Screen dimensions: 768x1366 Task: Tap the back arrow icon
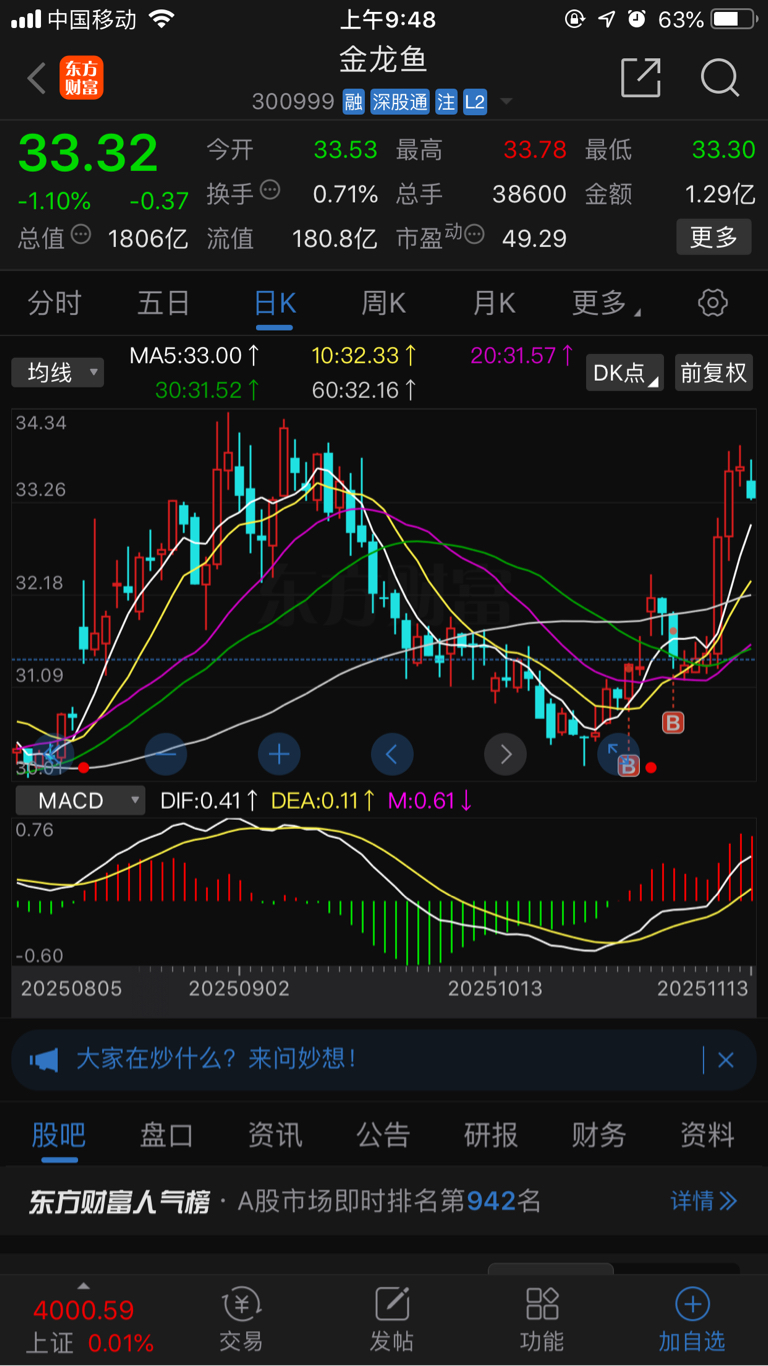pyautogui.click(x=37, y=78)
